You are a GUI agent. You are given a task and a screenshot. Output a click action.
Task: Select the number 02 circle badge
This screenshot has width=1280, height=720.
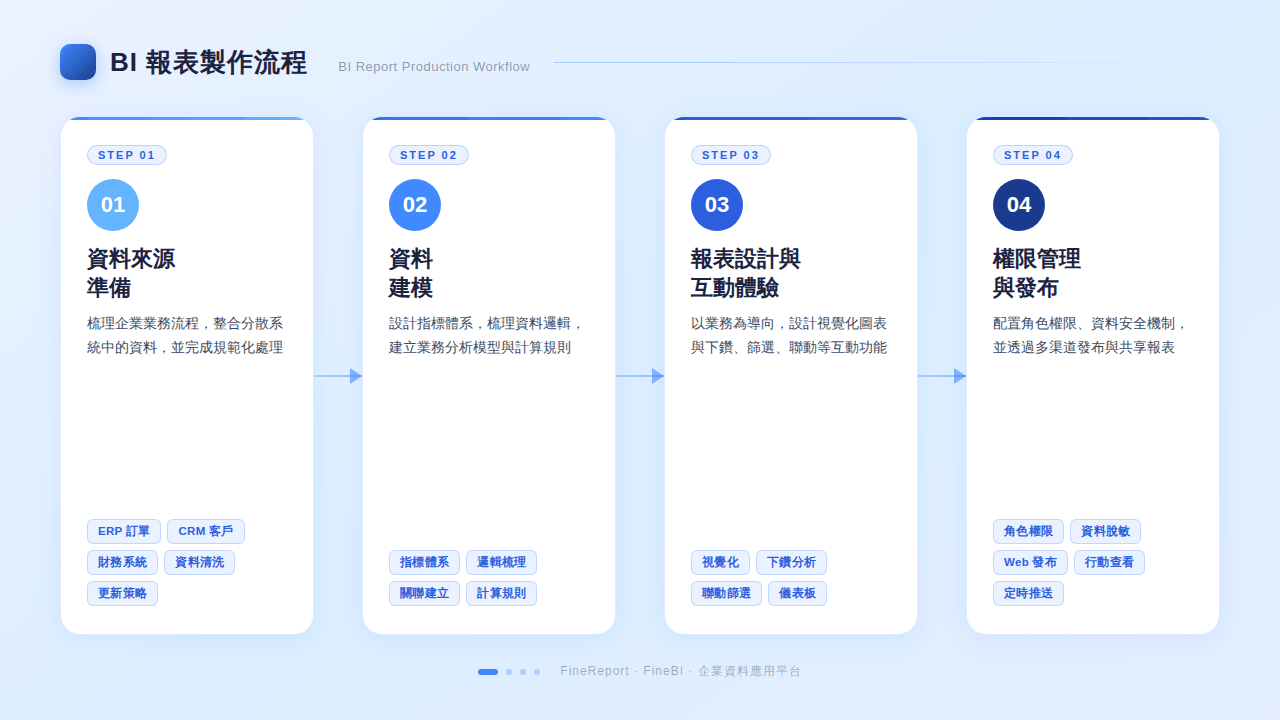tap(415, 205)
